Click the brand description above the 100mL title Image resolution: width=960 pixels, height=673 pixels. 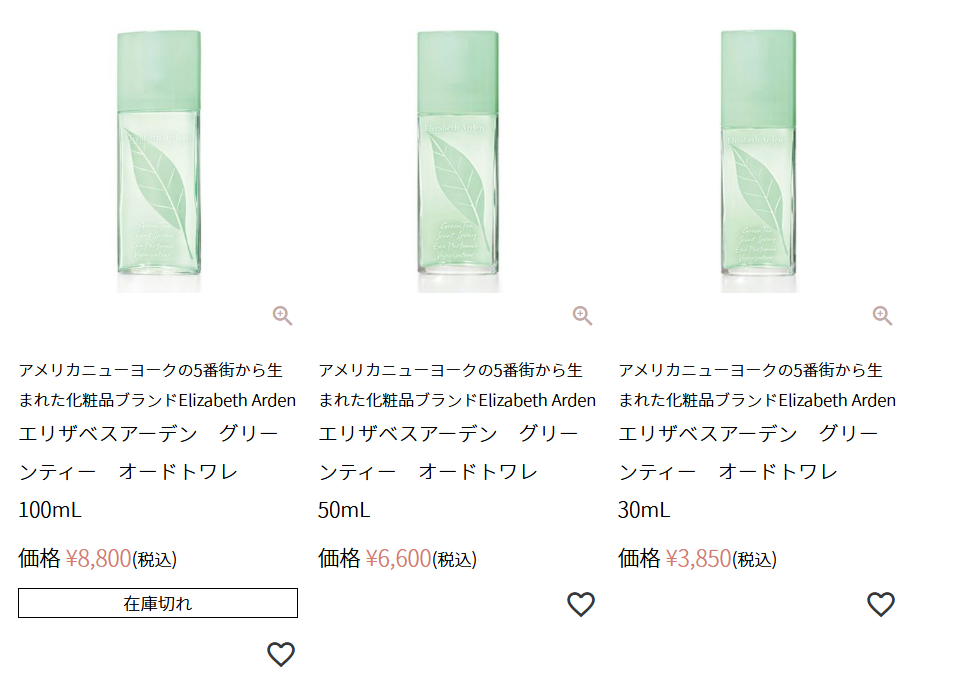157,385
